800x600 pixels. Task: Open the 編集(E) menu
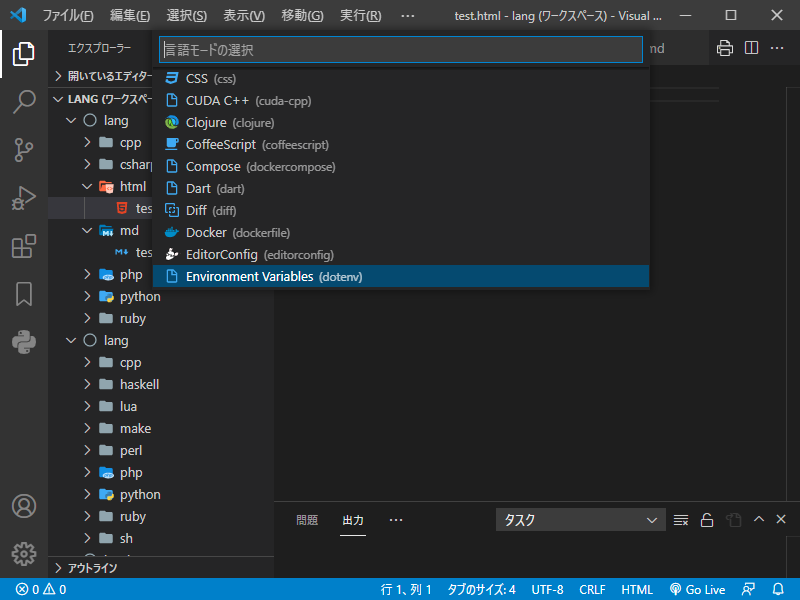coord(130,15)
